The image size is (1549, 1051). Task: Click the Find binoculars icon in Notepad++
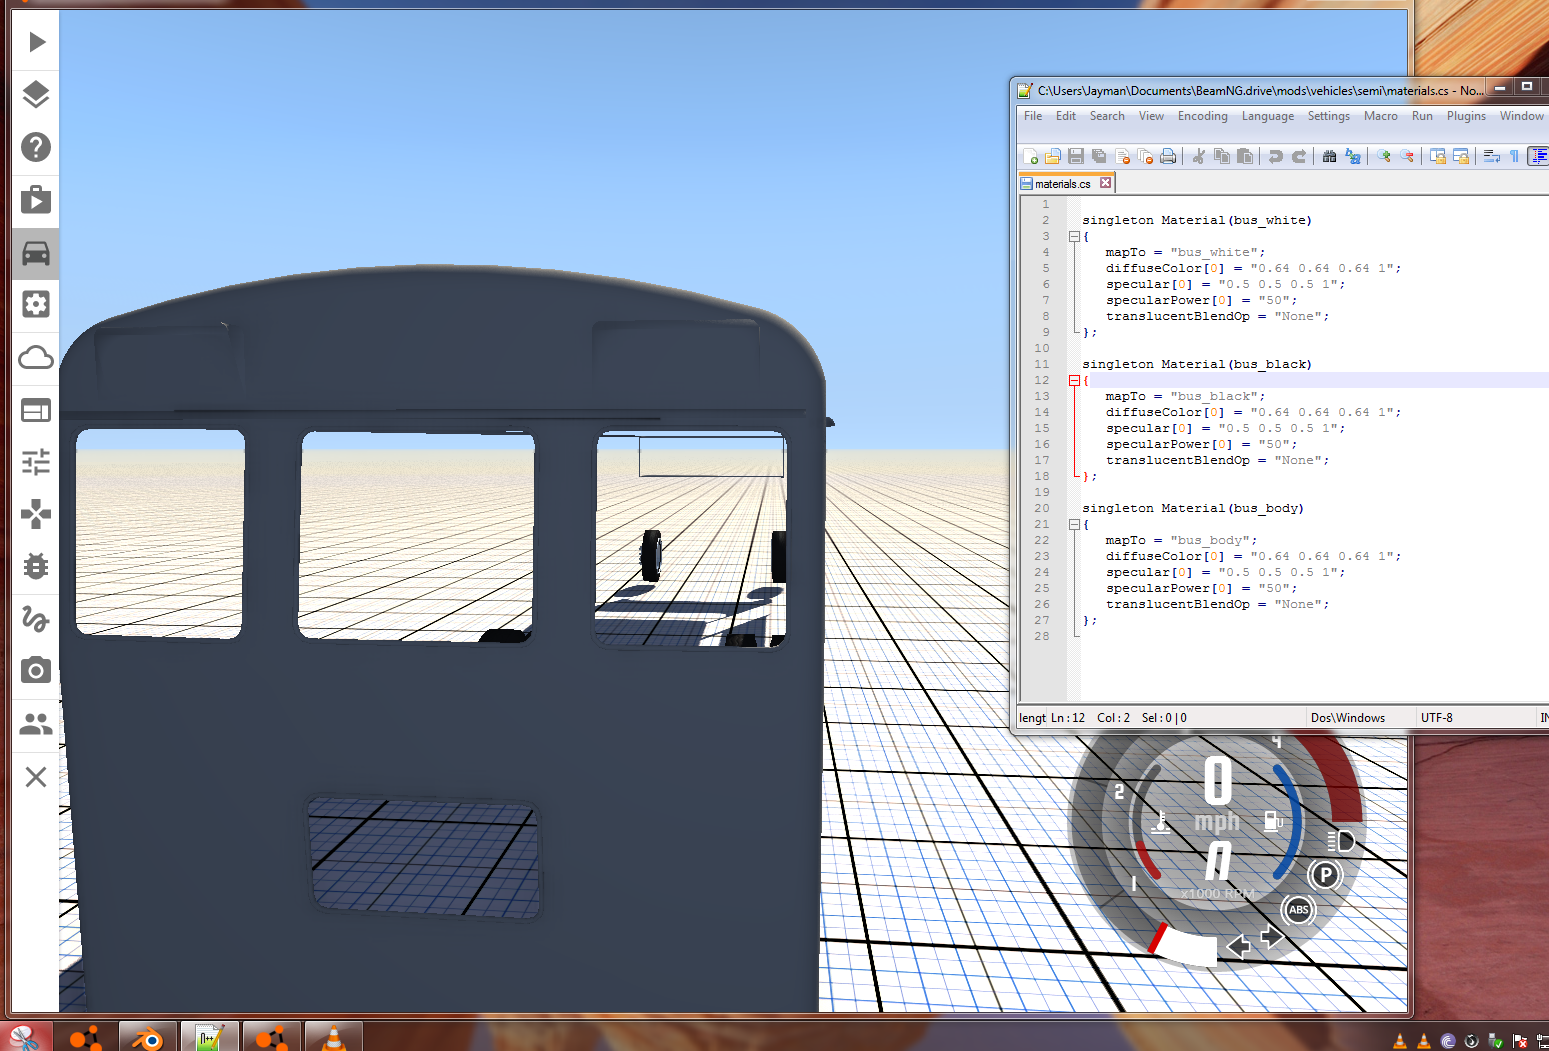tap(1329, 156)
